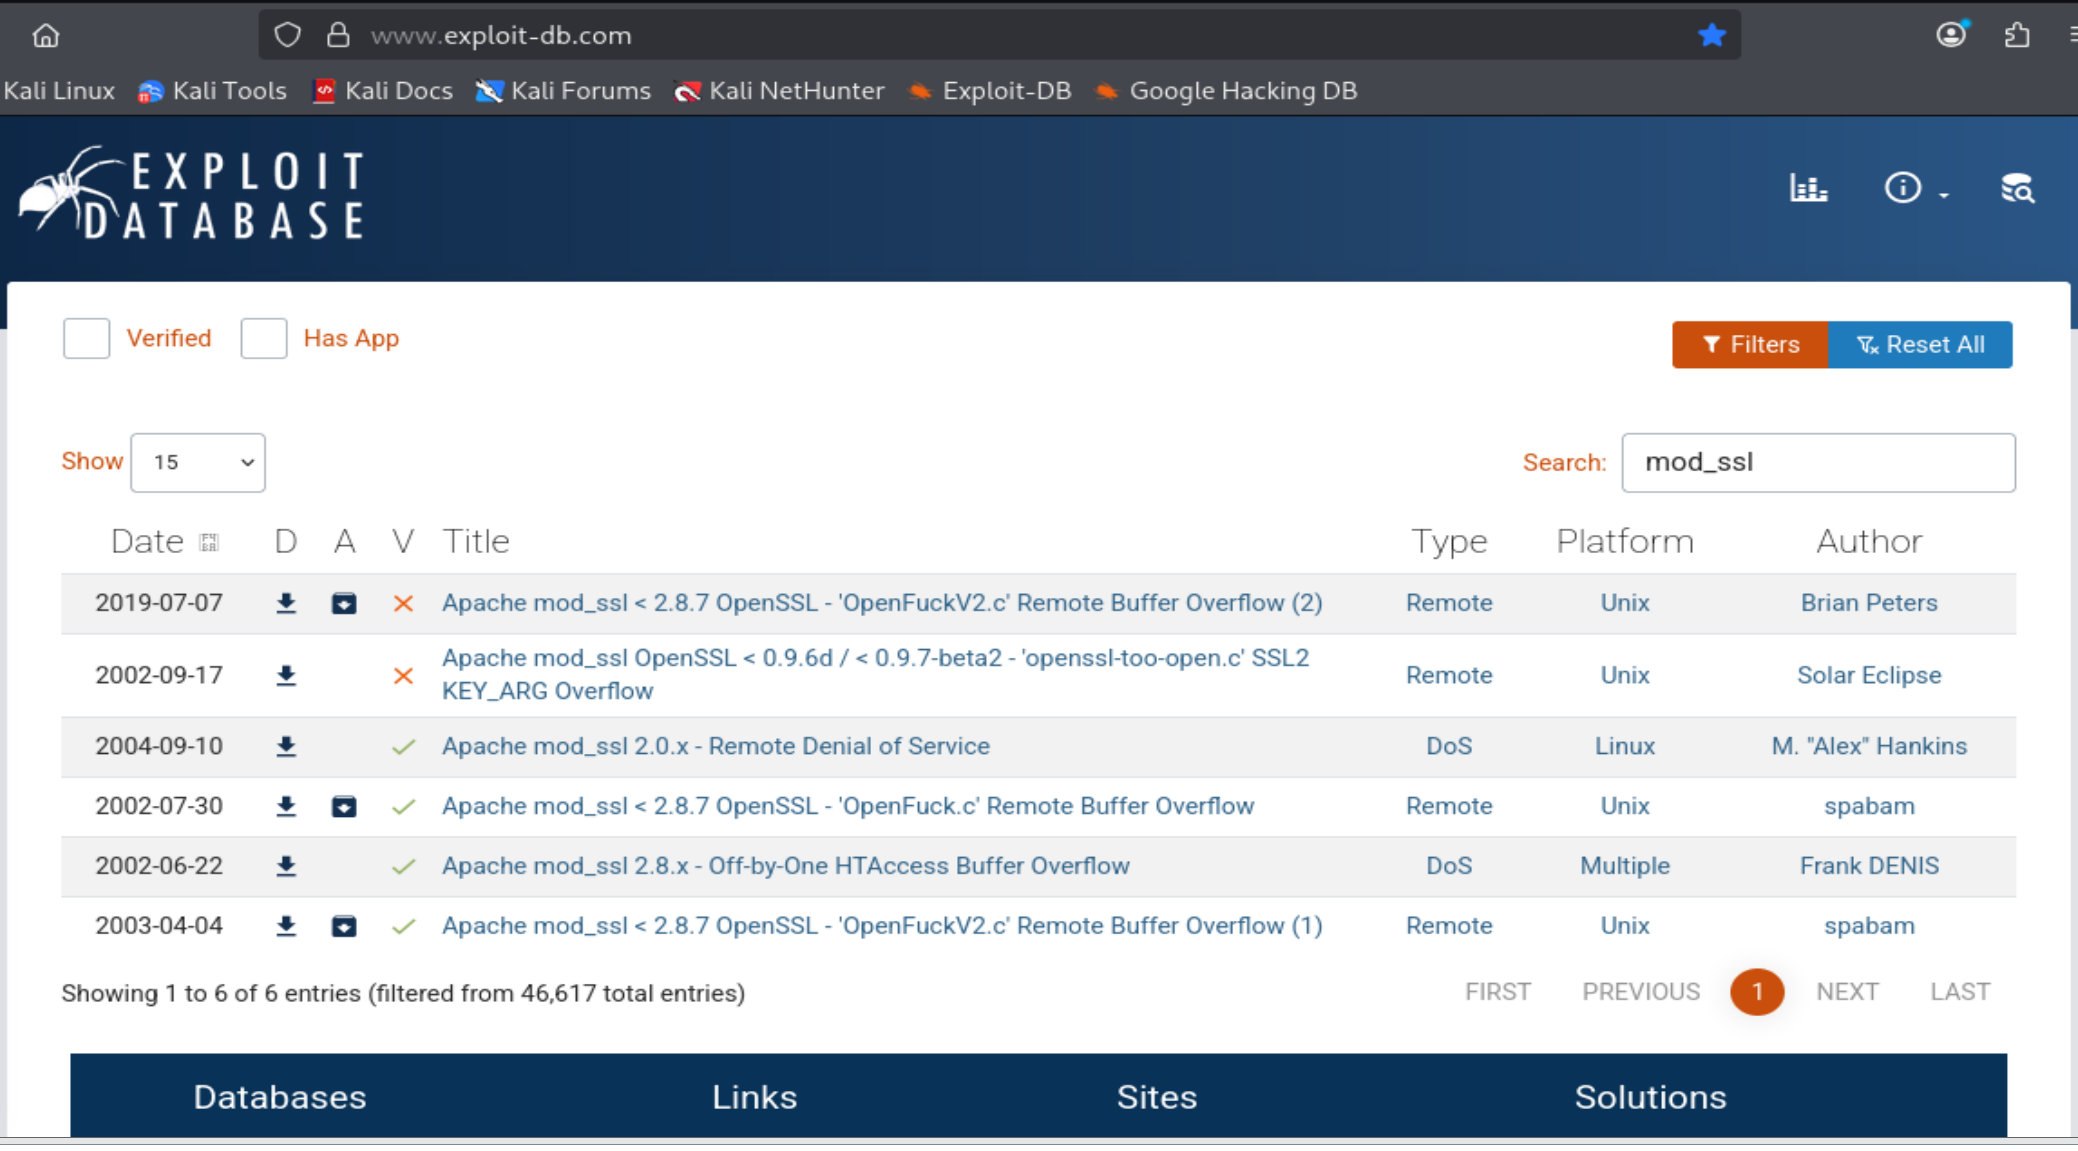Open the Google Hacking DB bookmark
2078x1151 pixels.
tap(1226, 91)
